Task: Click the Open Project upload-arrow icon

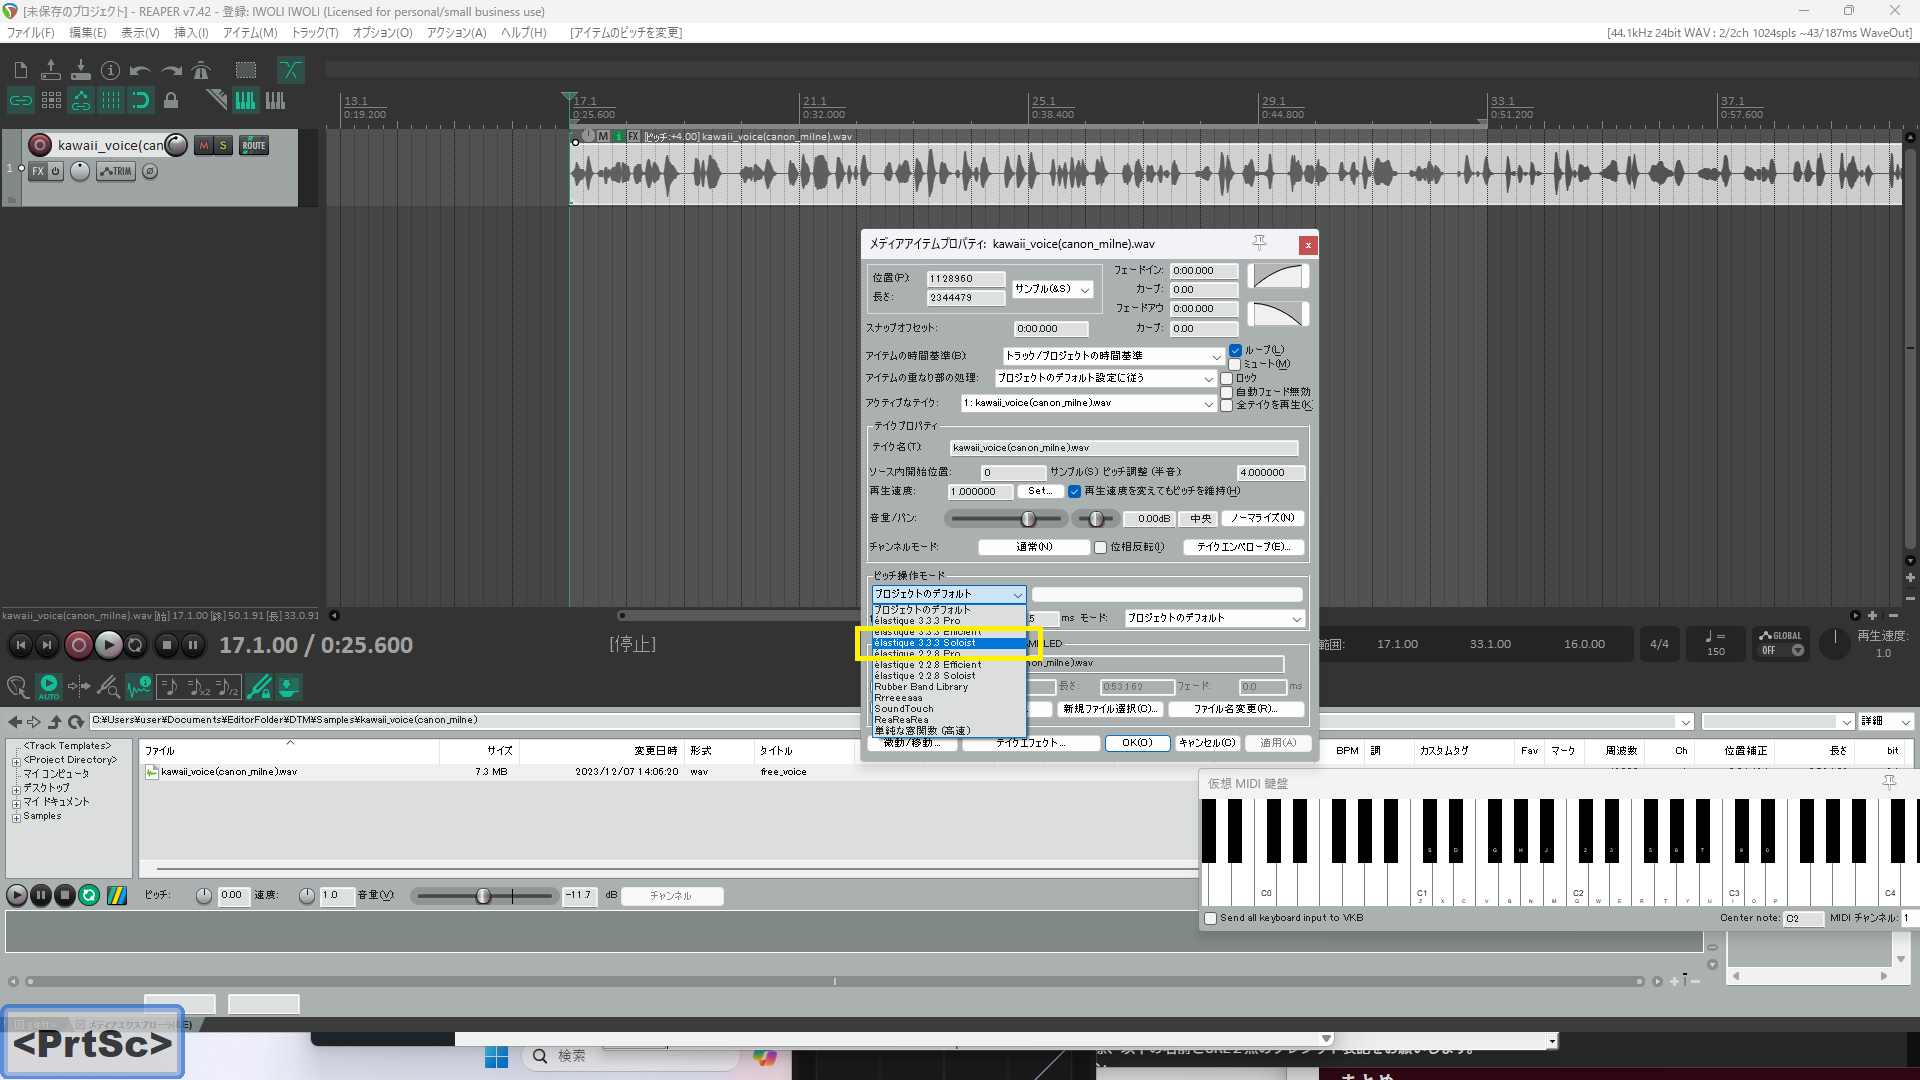Action: click(51, 70)
